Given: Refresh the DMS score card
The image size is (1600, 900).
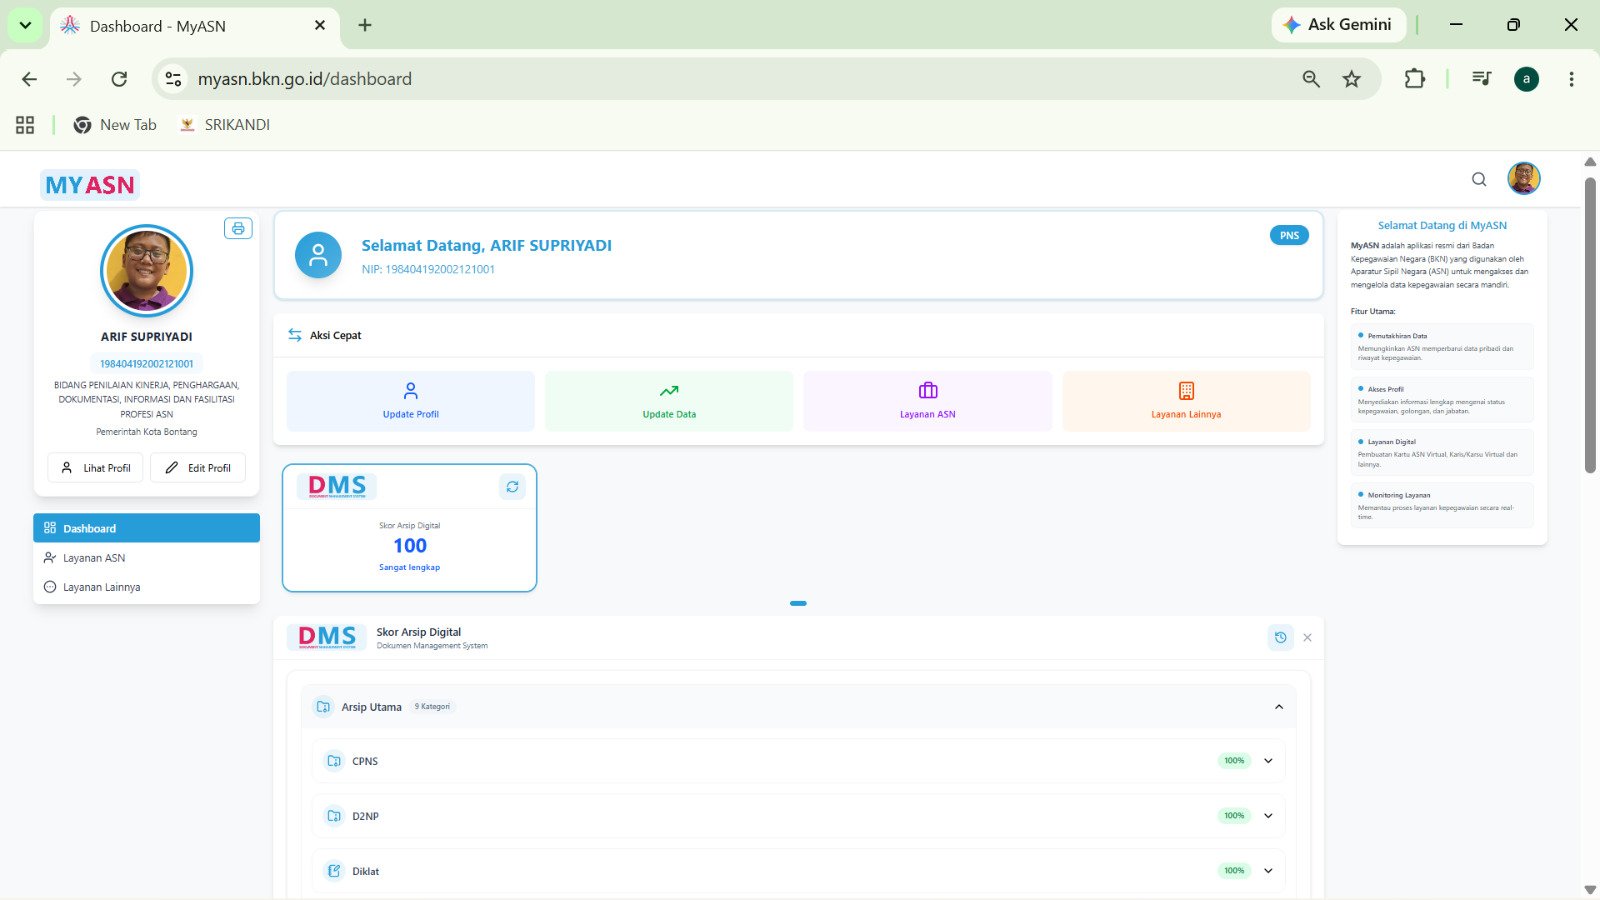Looking at the screenshot, I should tap(512, 487).
